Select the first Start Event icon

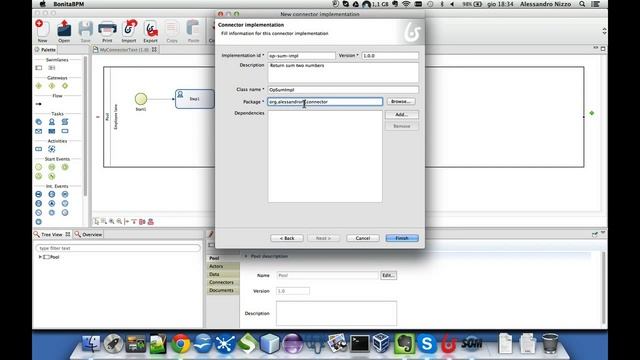coord(39,167)
